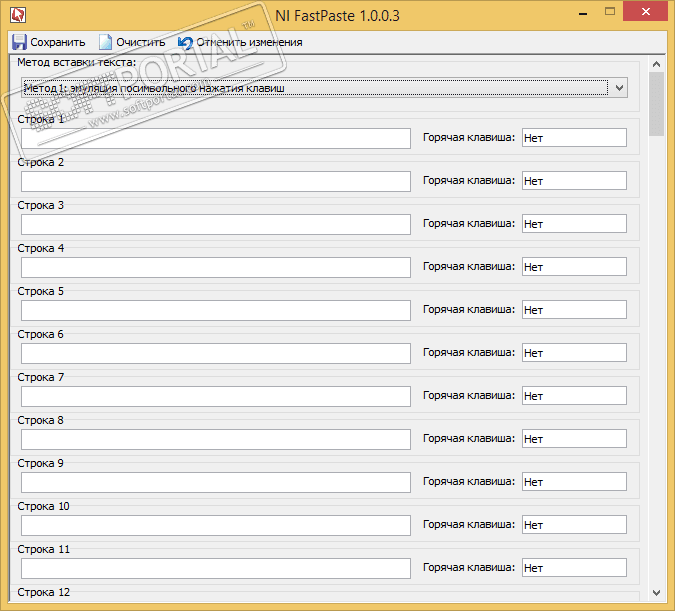Click the Строка 12 label
The image size is (675, 611).
[43, 592]
